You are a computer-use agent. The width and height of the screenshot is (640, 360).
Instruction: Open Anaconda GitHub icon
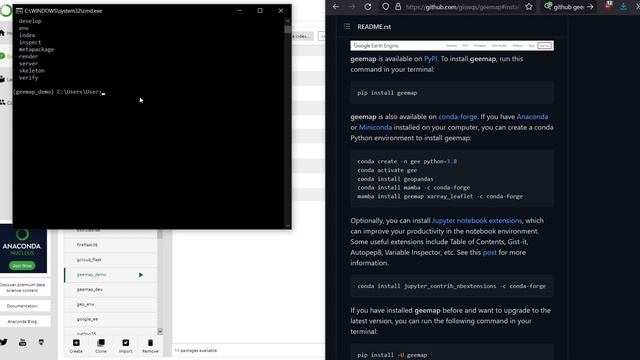click(41, 342)
